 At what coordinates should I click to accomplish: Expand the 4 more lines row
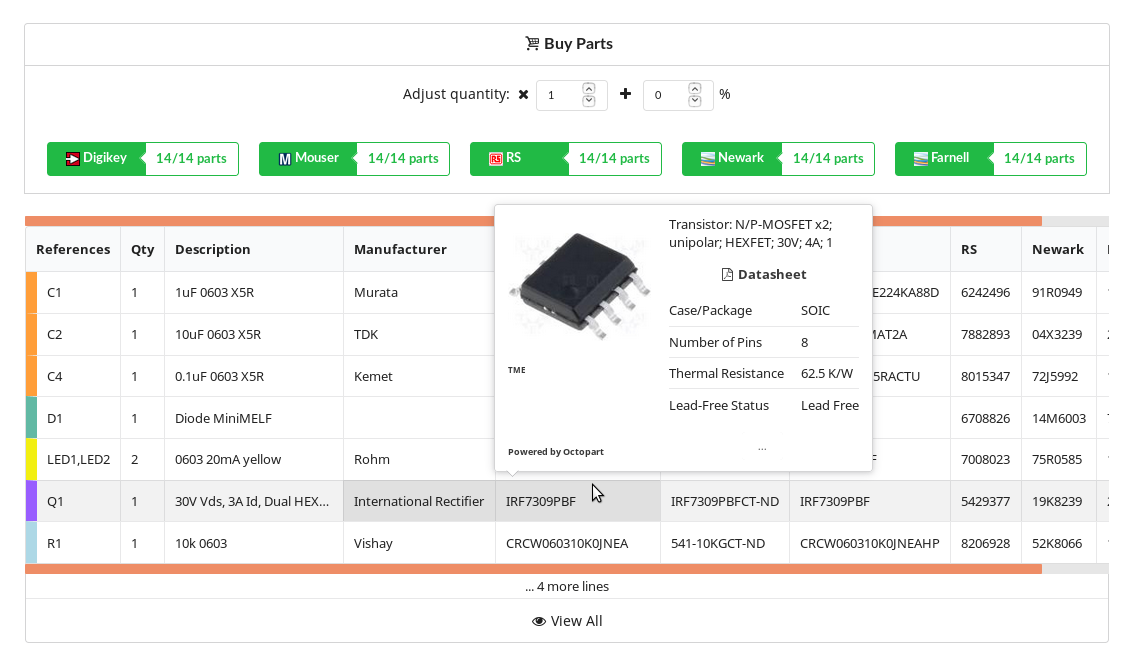point(566,587)
